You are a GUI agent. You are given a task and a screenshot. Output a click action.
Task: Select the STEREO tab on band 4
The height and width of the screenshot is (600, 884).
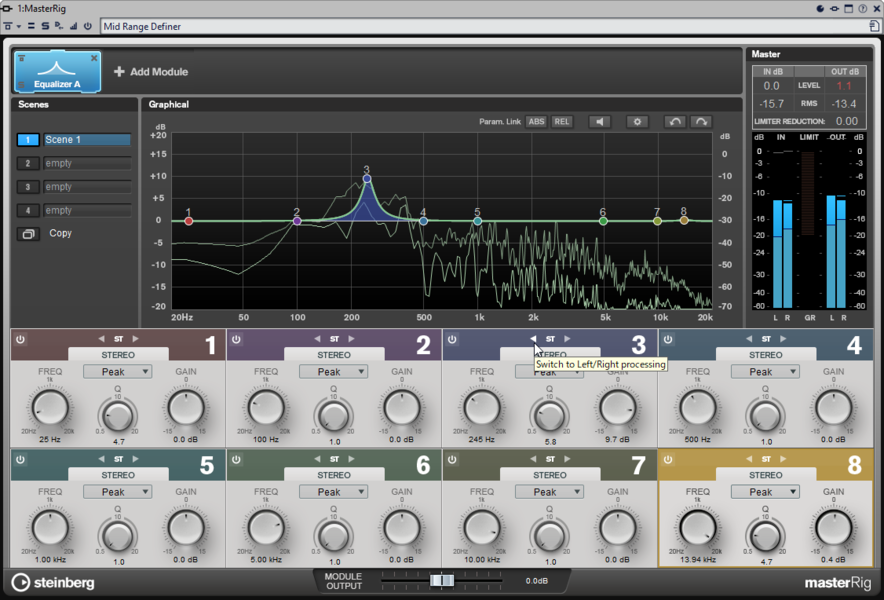tap(766, 355)
